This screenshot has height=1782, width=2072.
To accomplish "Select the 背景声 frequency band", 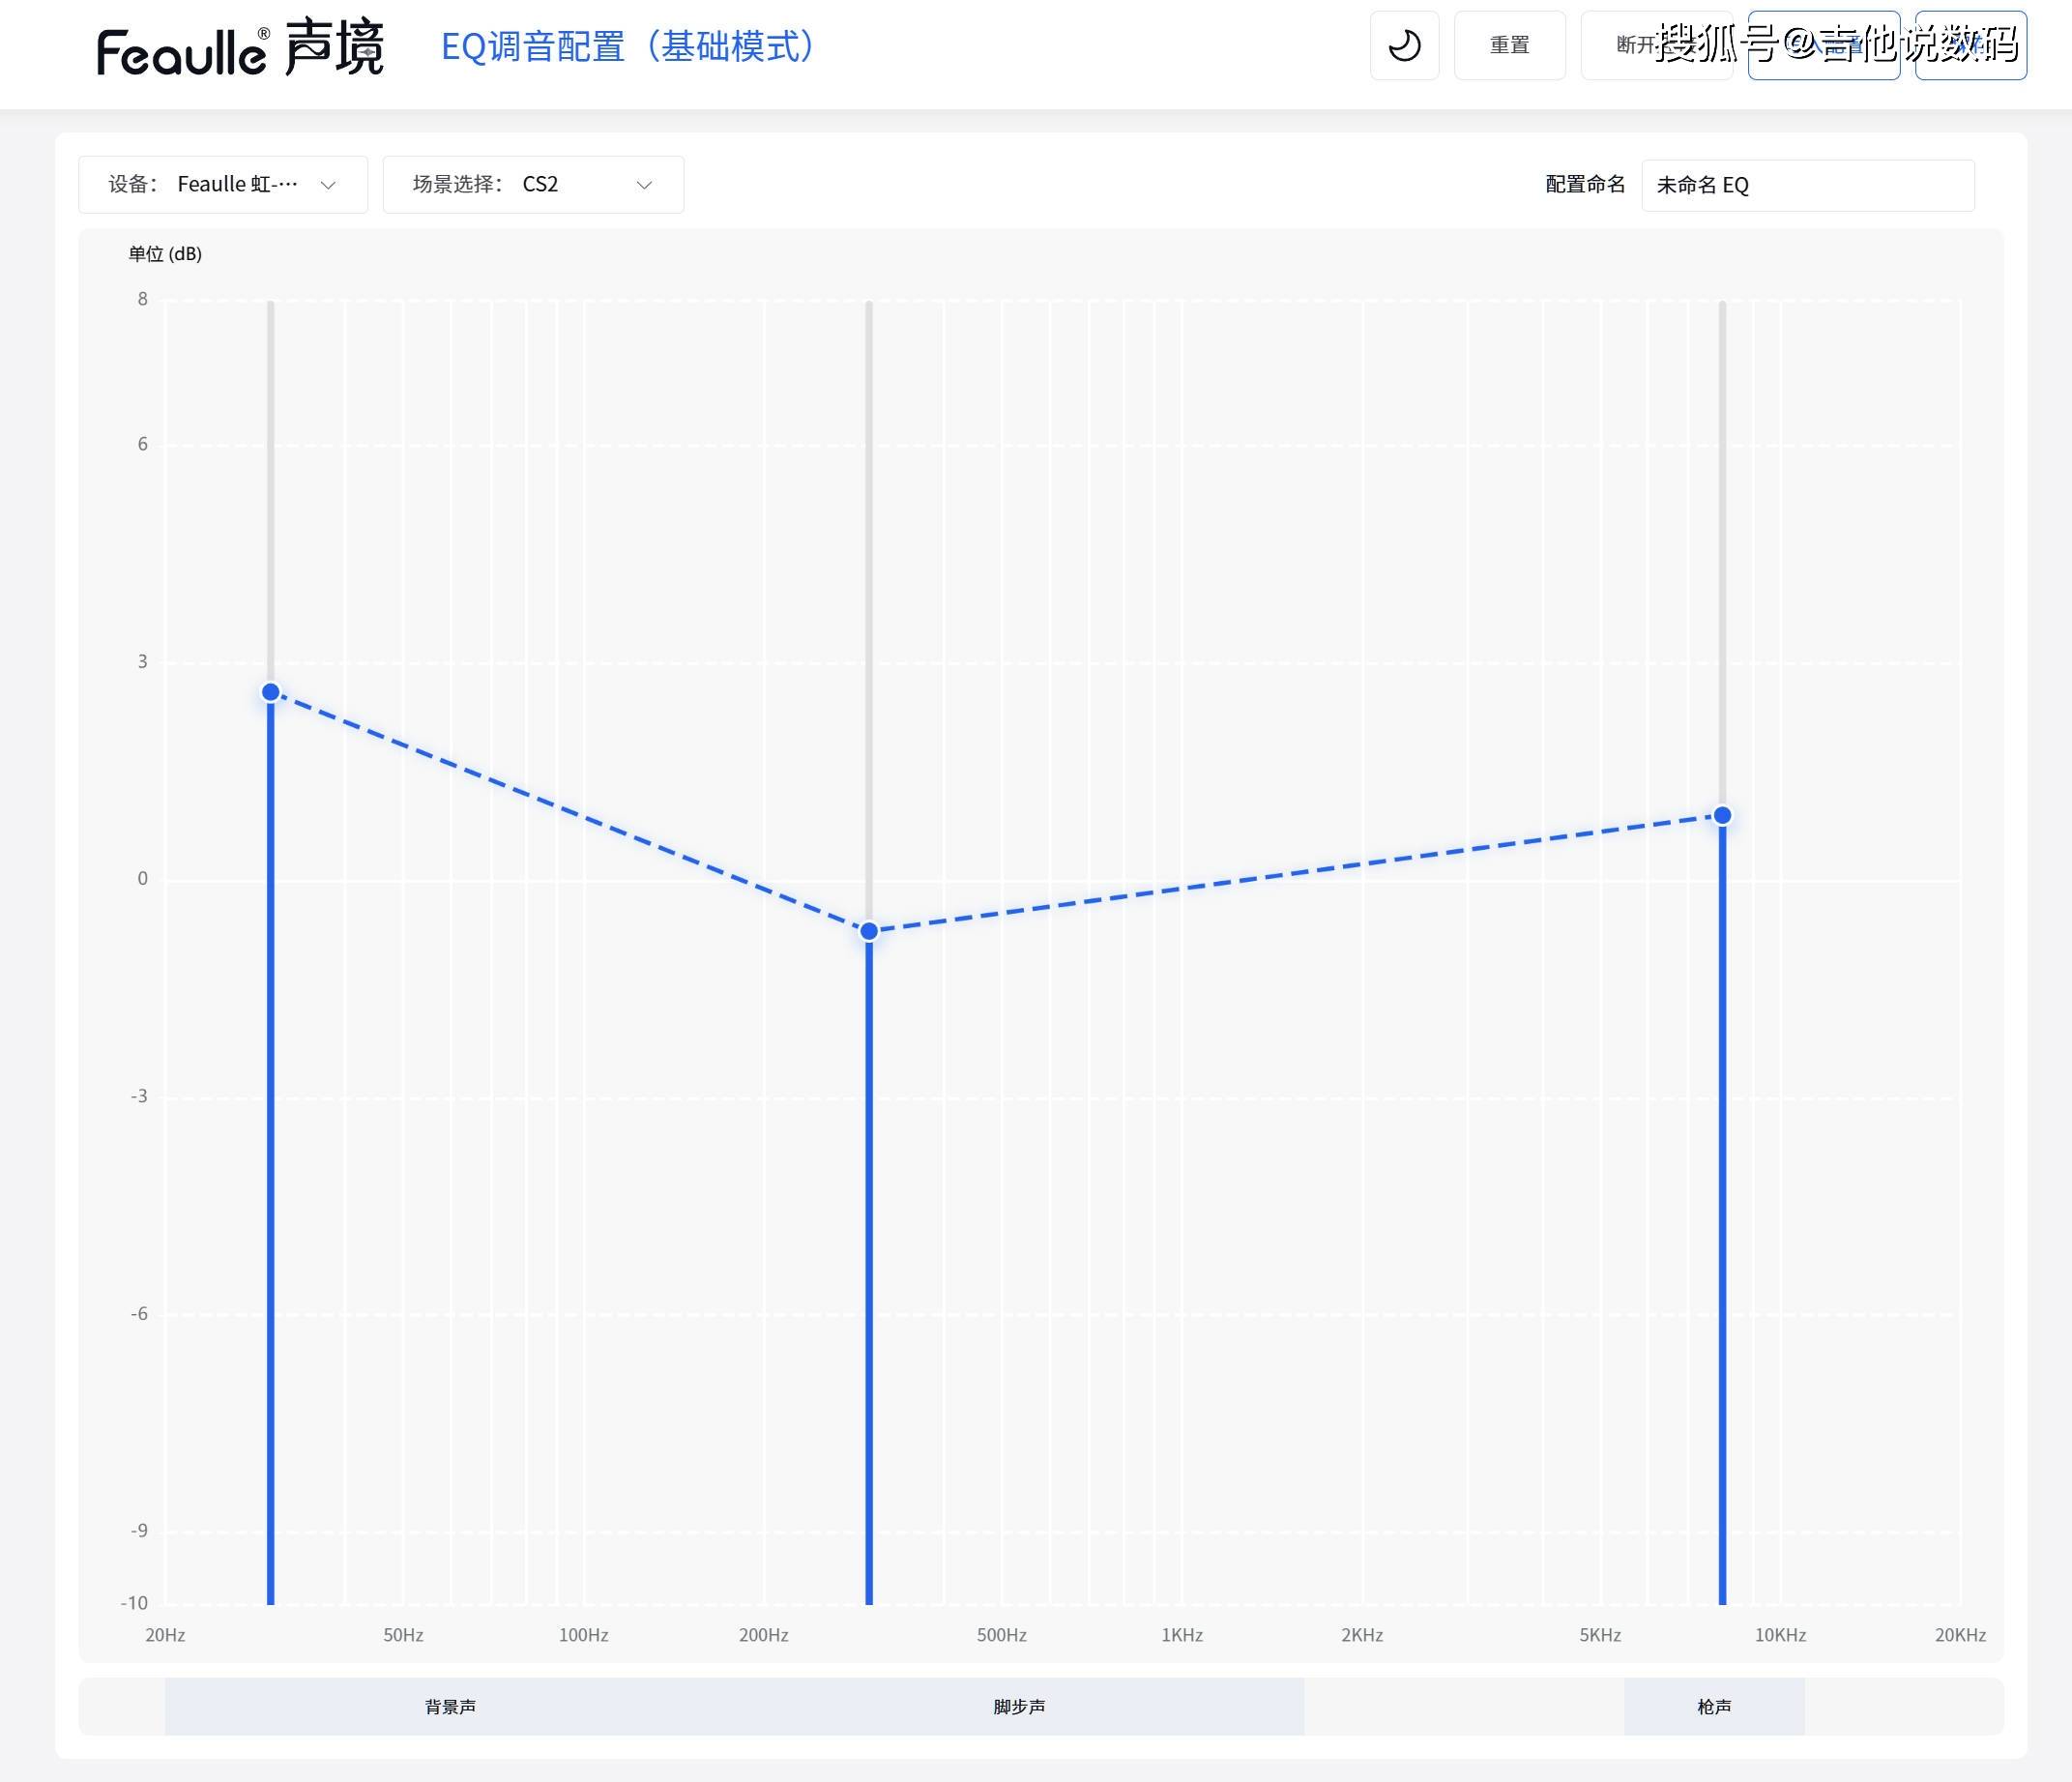I will tap(450, 1706).
